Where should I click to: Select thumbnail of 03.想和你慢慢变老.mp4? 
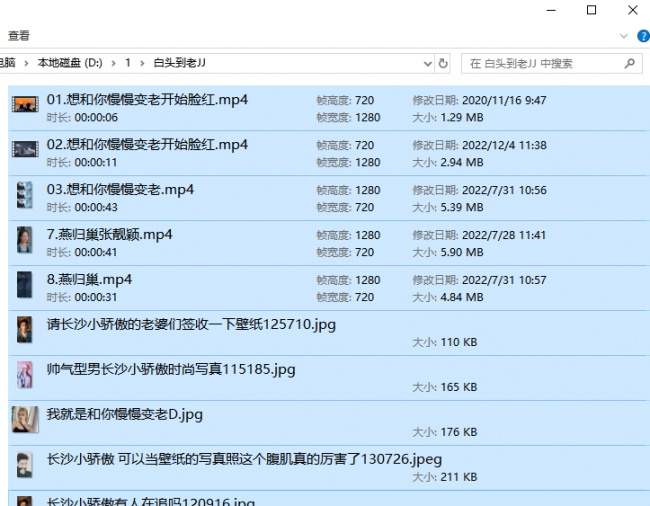click(x=24, y=194)
